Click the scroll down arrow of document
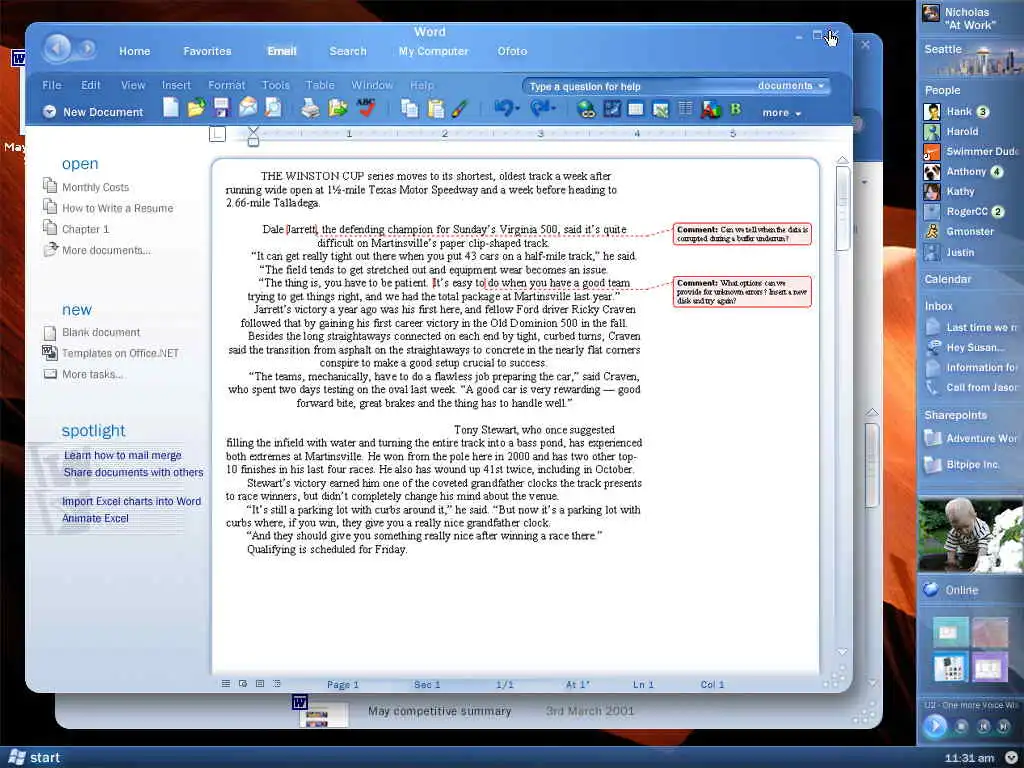Image resolution: width=1024 pixels, height=768 pixels. [842, 651]
